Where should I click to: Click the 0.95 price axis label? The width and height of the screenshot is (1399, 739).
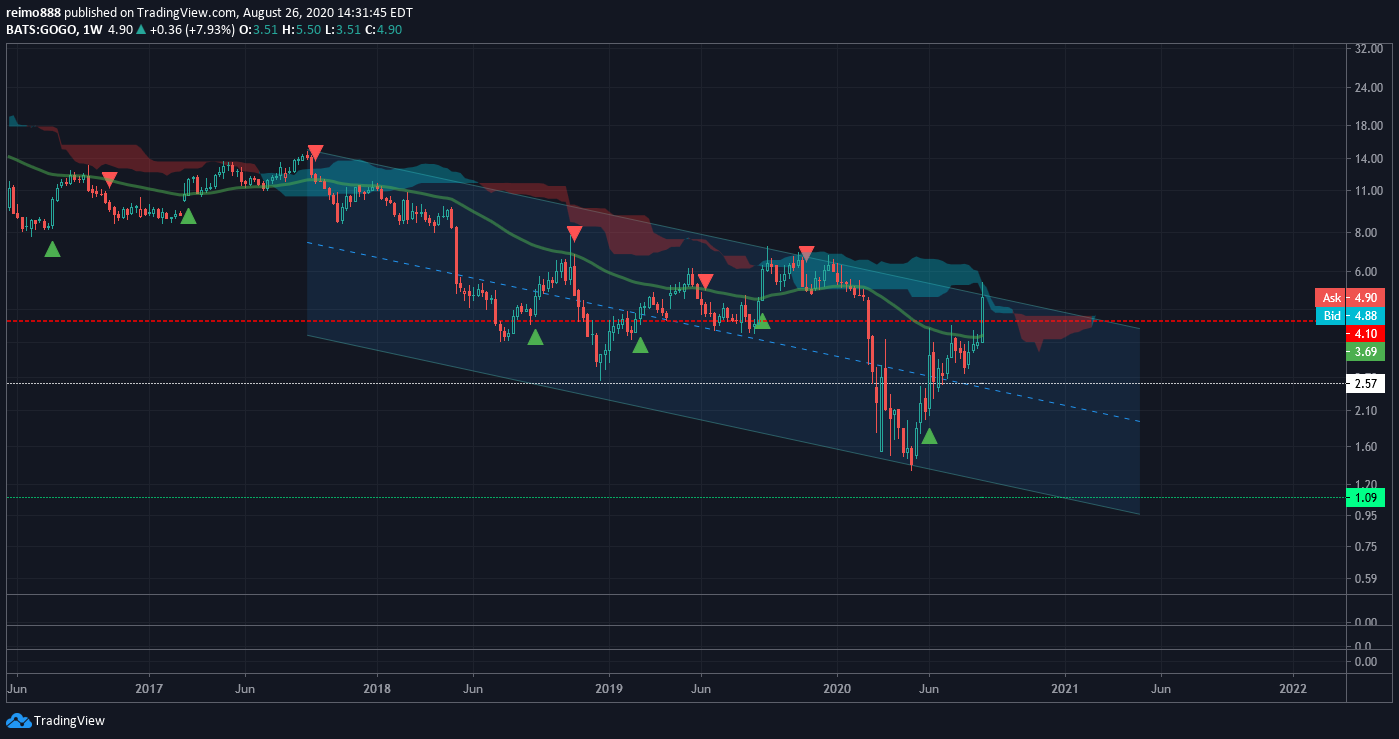coord(1368,515)
